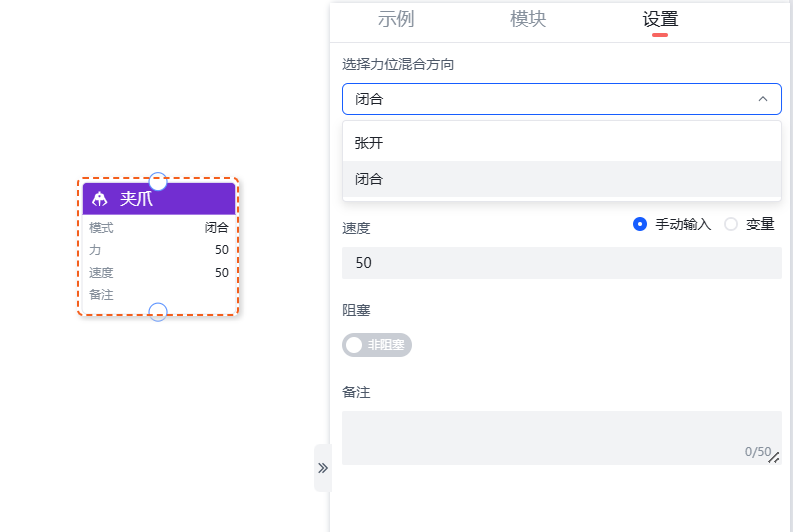793x532 pixels.
Task: Click the top connector circle of the 夹爪 node
Action: [x=158, y=181]
